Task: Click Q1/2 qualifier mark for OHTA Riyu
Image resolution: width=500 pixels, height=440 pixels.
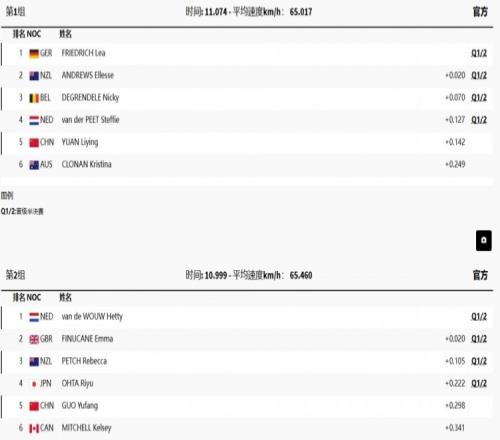Action: (x=479, y=383)
